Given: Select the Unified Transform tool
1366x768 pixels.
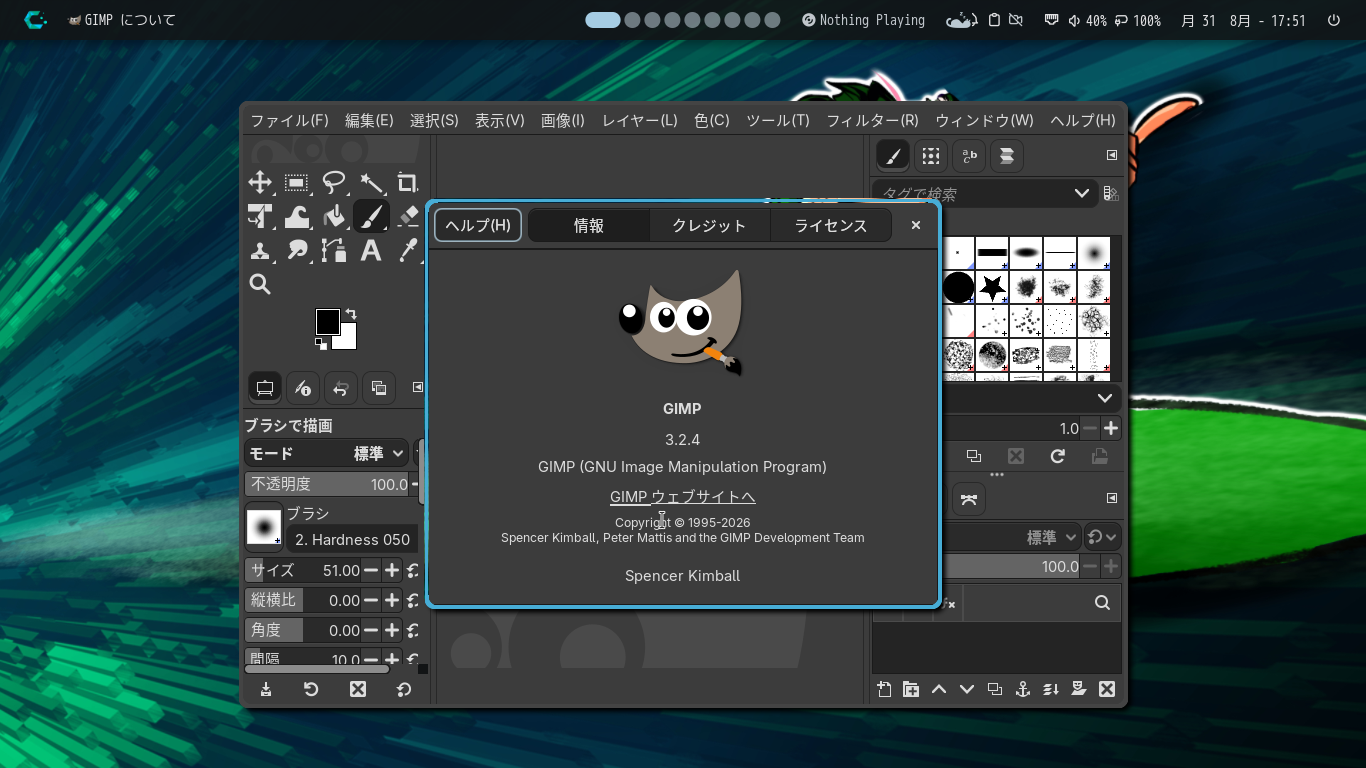Looking at the screenshot, I should (x=260, y=216).
